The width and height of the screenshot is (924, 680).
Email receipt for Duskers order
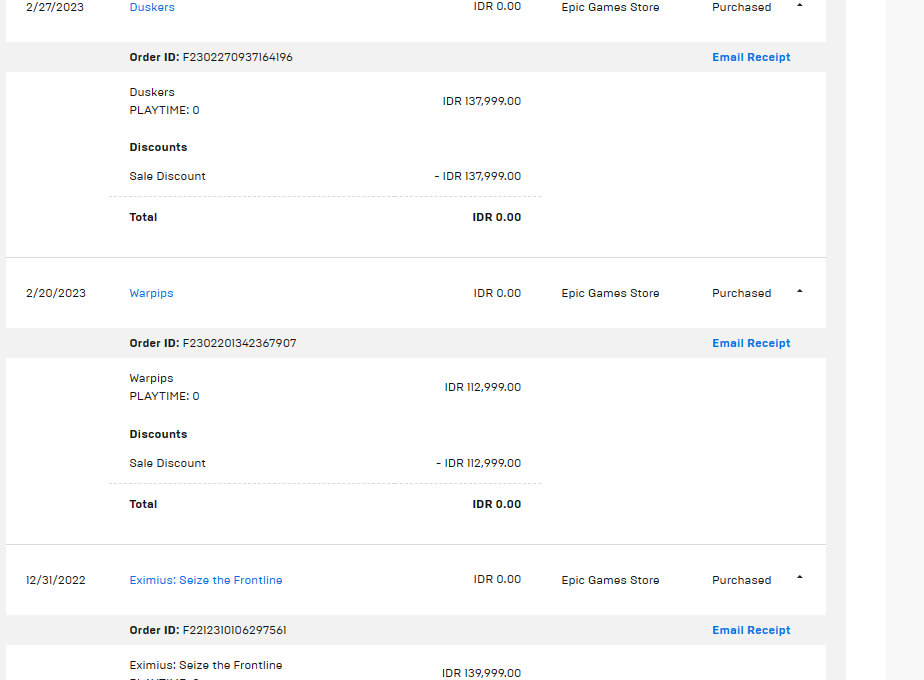tap(751, 57)
